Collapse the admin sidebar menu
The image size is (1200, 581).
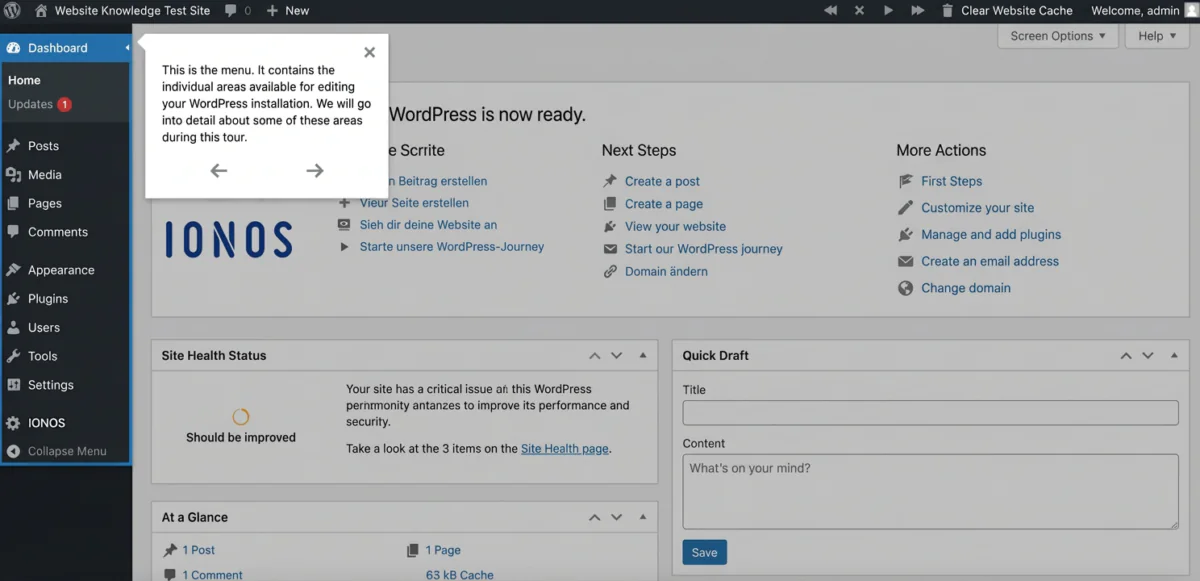(x=66, y=451)
